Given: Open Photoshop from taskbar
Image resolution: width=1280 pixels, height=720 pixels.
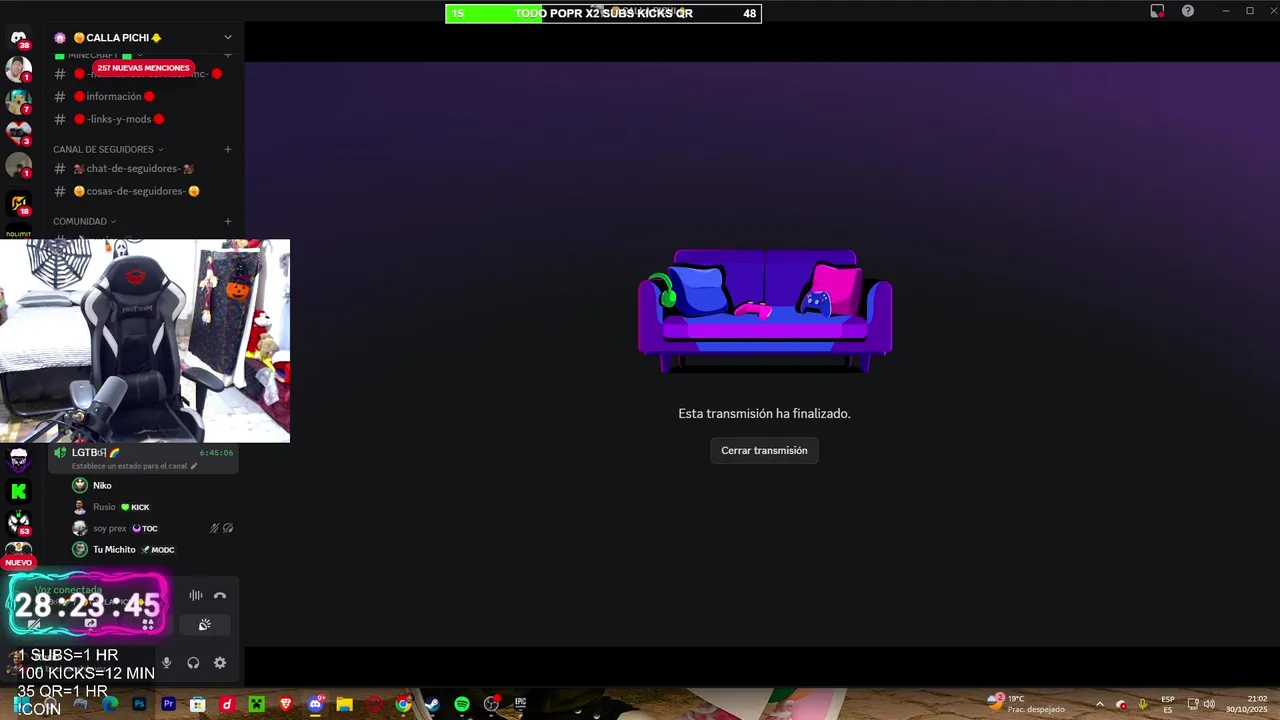Looking at the screenshot, I should tap(139, 704).
